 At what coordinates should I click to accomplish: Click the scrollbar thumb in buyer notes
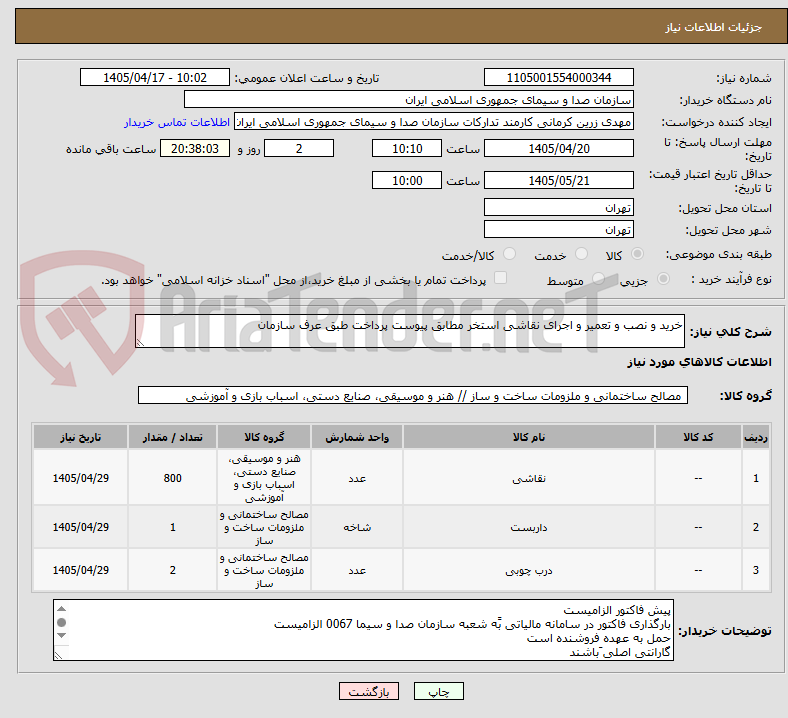point(61,623)
